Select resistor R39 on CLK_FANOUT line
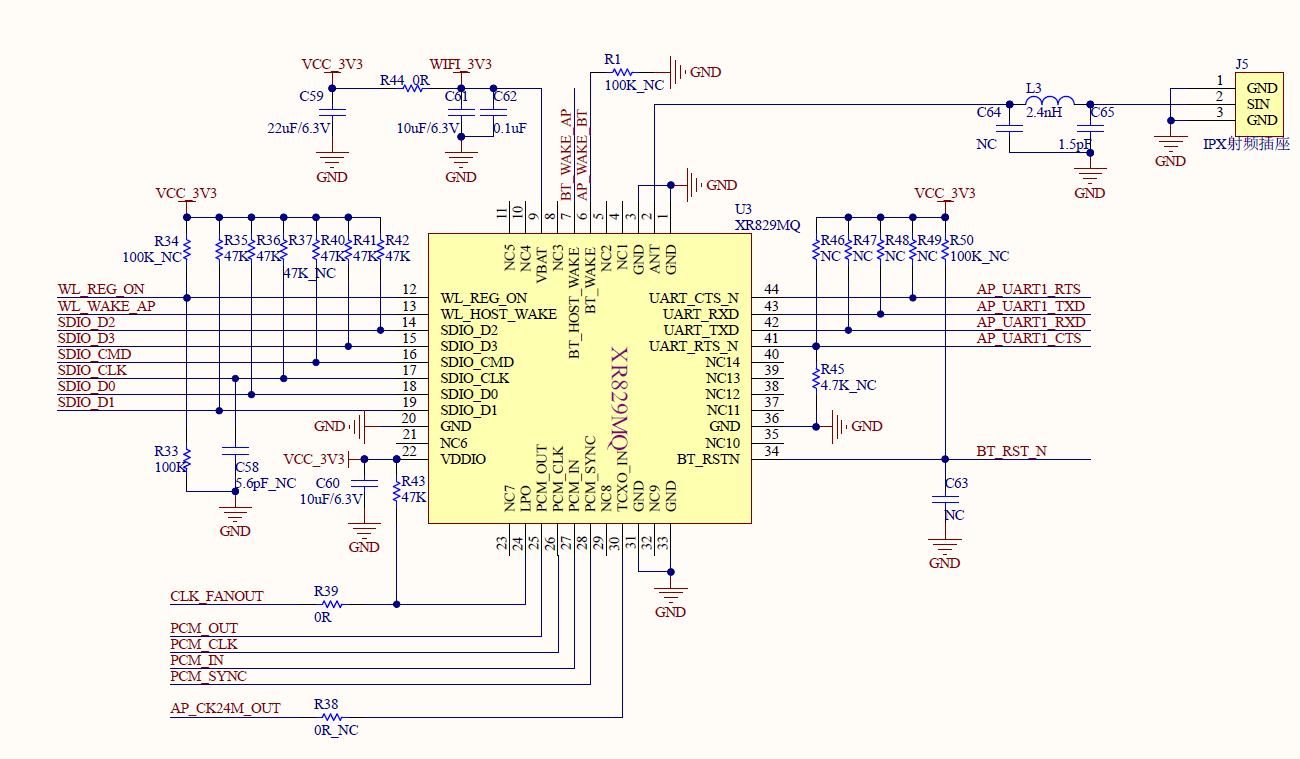 pyautogui.click(x=330, y=604)
